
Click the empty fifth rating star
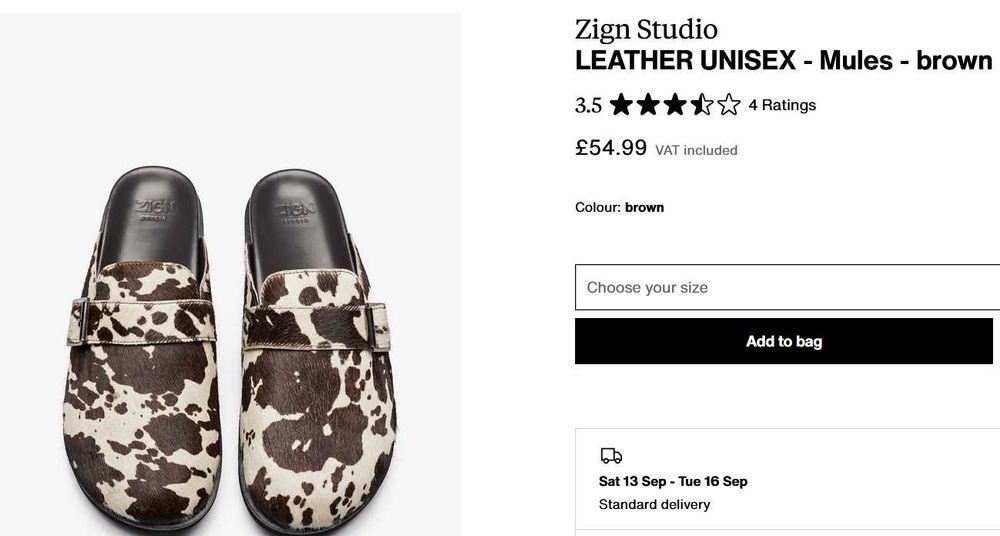[x=729, y=105]
